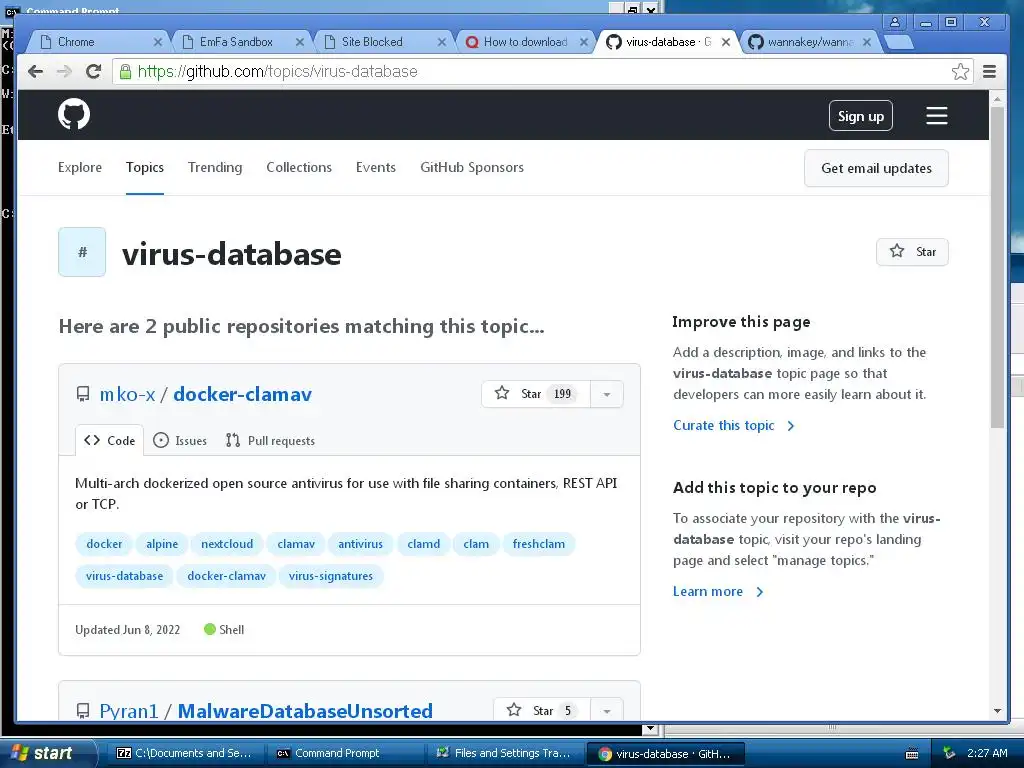
Task: Switch to the How to download tab
Action: (525, 42)
